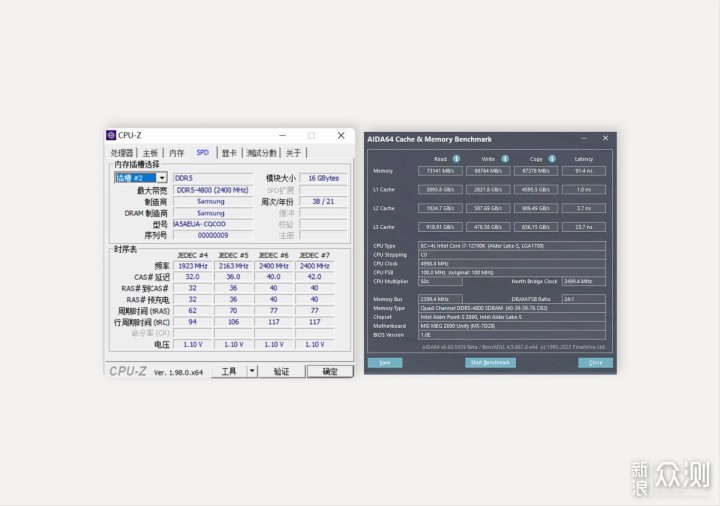Click the DRAM:FSB Ratio 24:1 field
The width and height of the screenshot is (720, 506).
pos(584,299)
